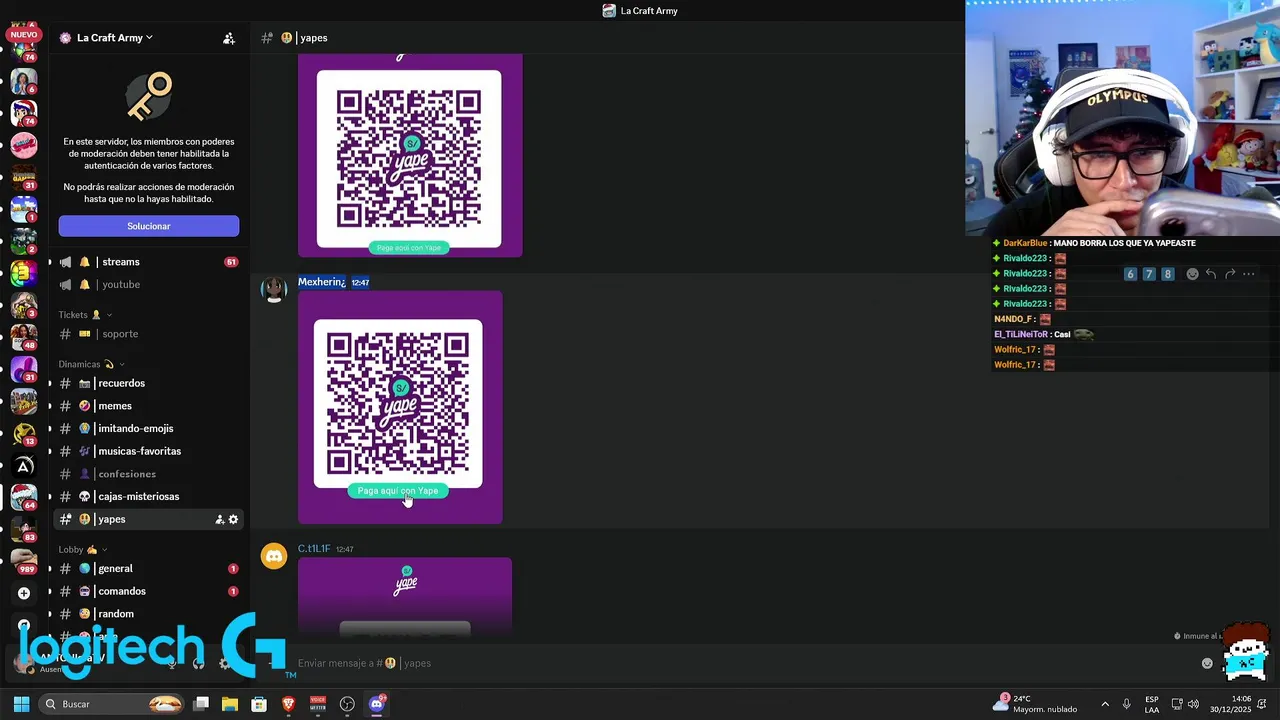1280x720 pixels.
Task: Collapse the Tickets category
Action: pos(85,315)
